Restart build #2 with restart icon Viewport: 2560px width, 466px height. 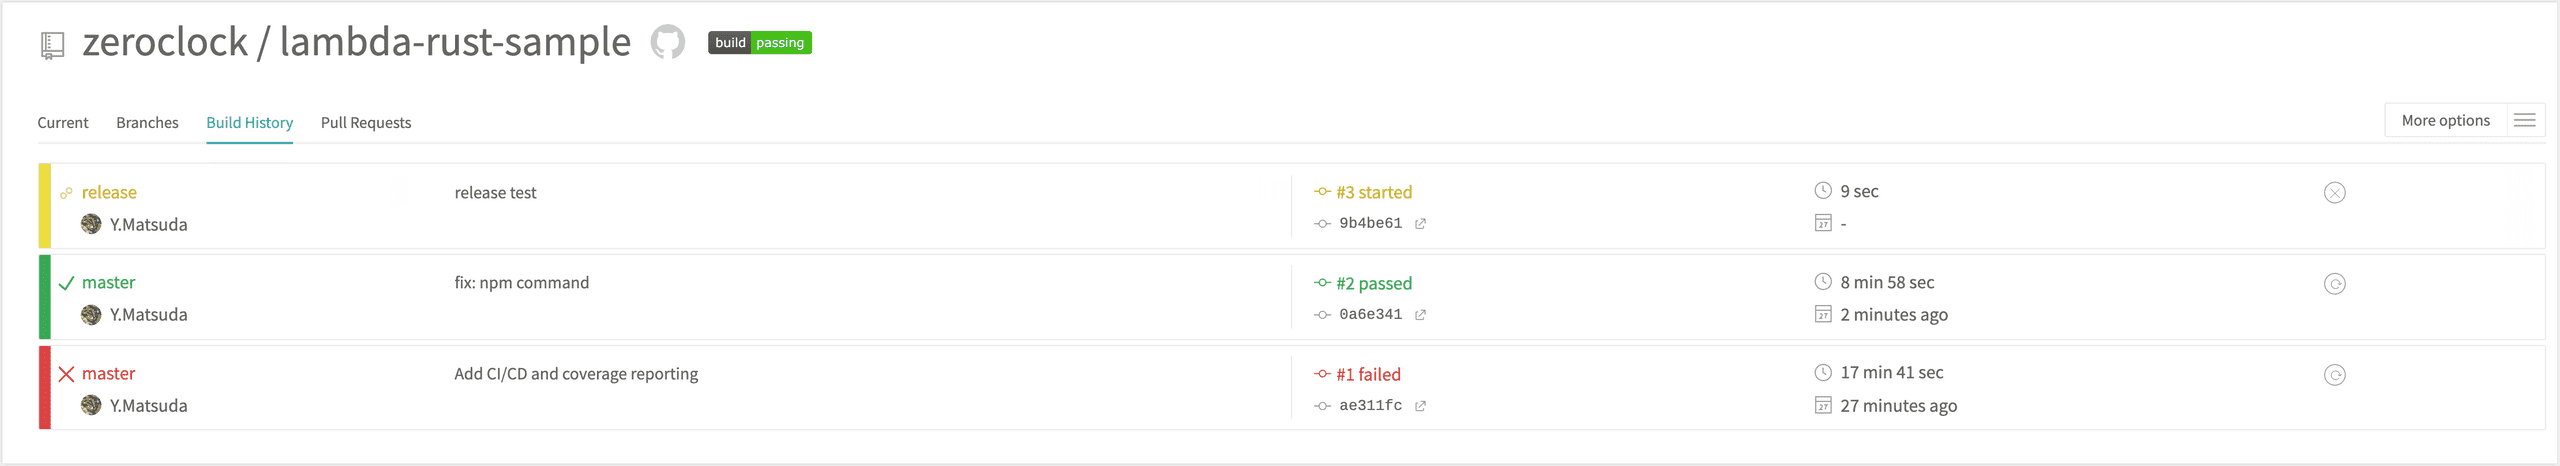tap(2334, 284)
